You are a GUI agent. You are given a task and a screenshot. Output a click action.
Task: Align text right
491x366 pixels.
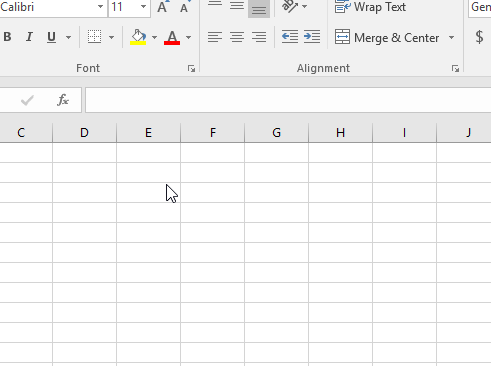[259, 37]
